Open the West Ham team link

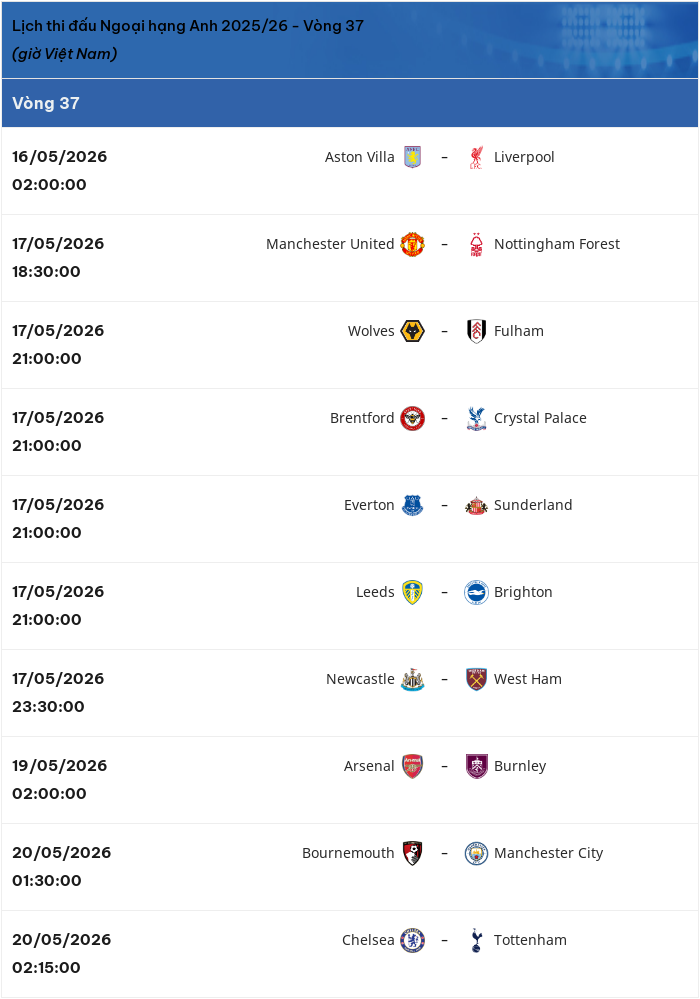click(527, 679)
